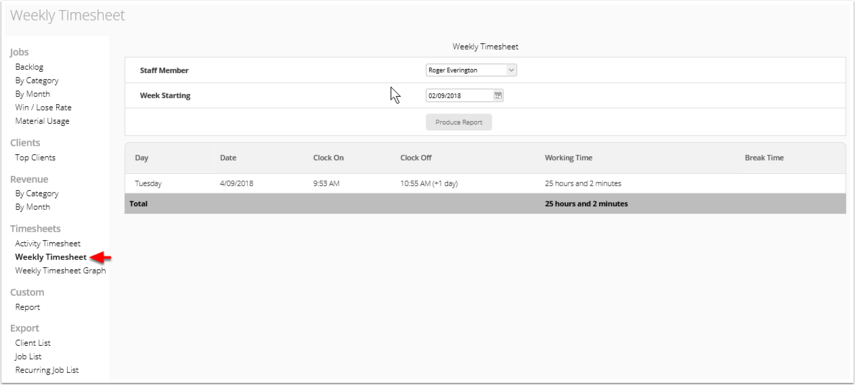Image resolution: width=855 pixels, height=385 pixels.
Task: Click the Total row's 25 hours and 2 minutes
Action: pyautogui.click(x=586, y=204)
